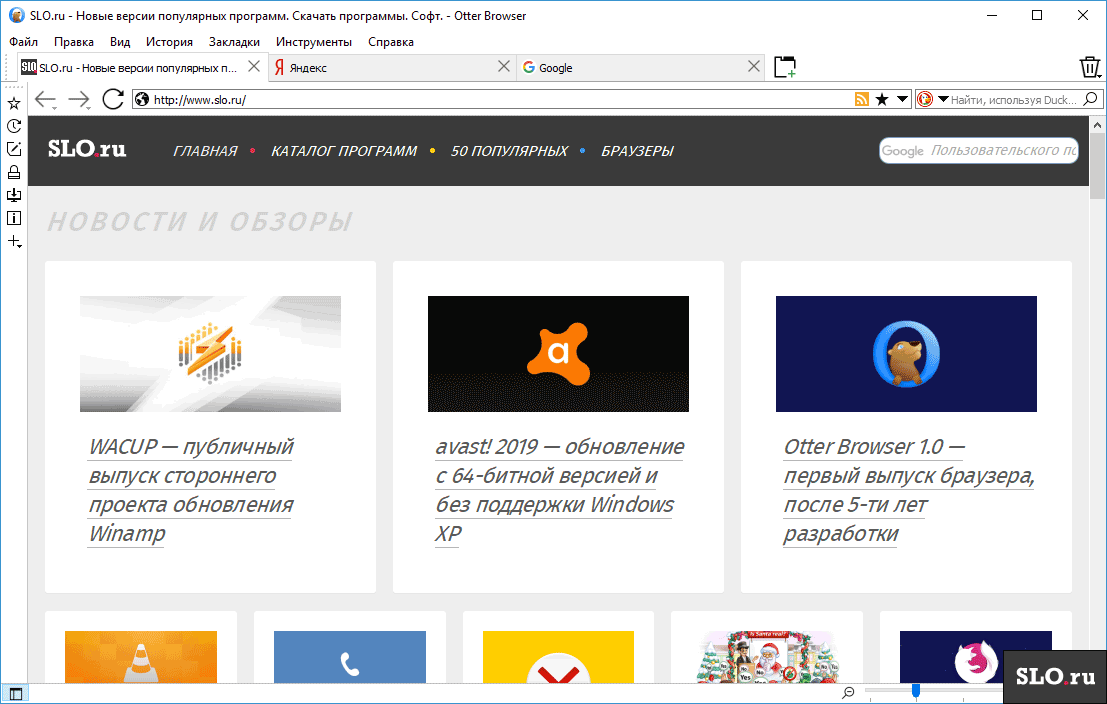Click the scrollbar up arrow
1107x704 pixels.
(x=1097, y=125)
